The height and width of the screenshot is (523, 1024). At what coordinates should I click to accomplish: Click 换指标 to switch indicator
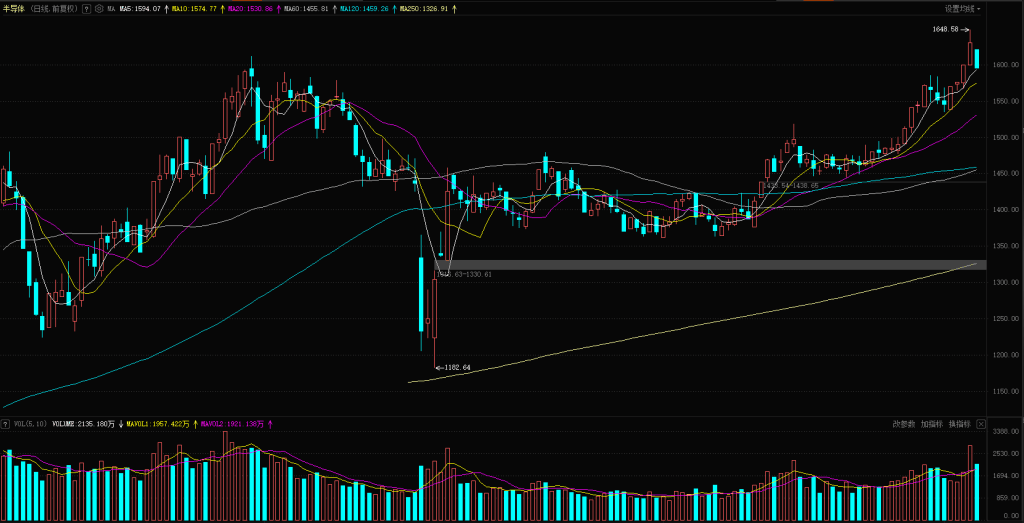pos(960,424)
